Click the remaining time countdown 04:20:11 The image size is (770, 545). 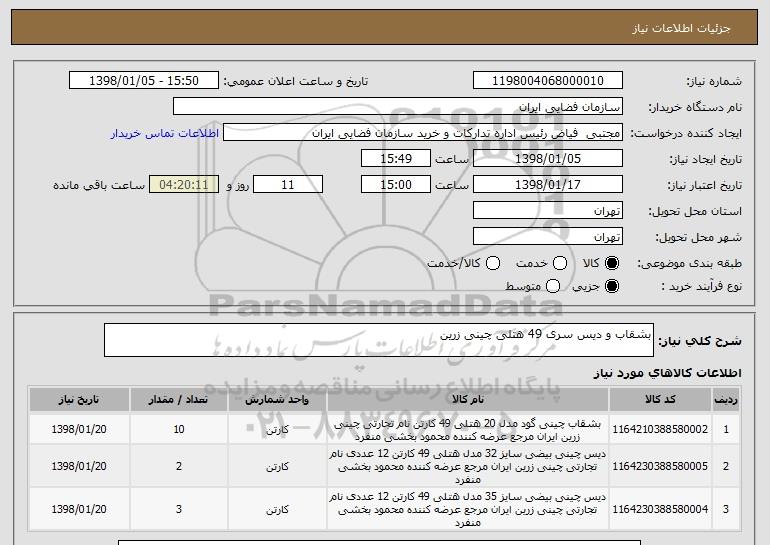[184, 184]
